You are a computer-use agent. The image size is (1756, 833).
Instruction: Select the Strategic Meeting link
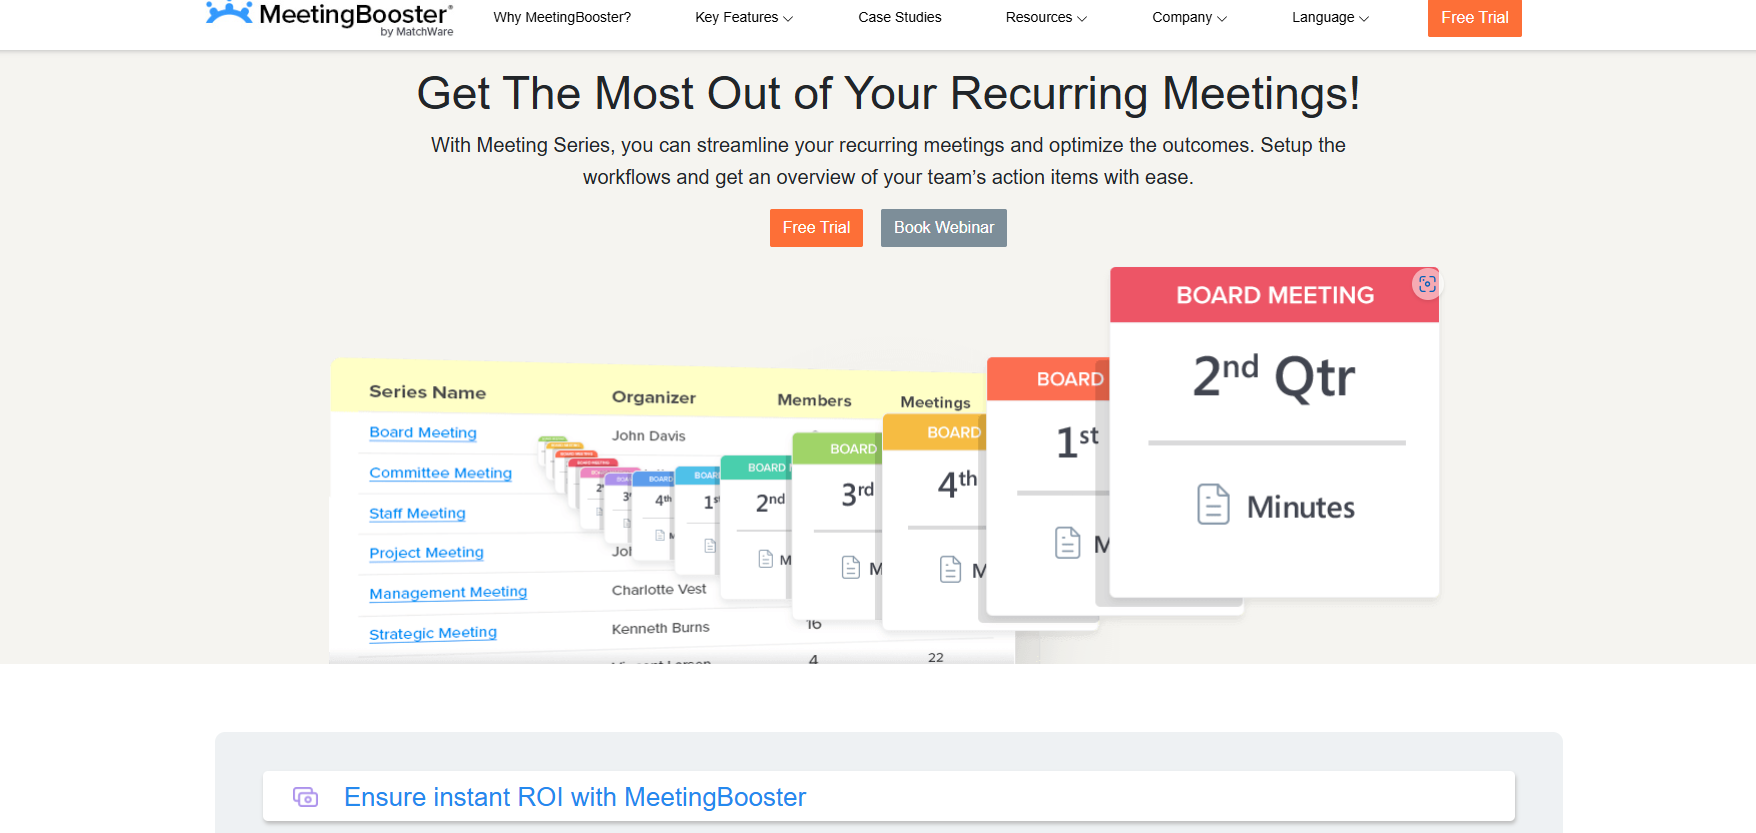(x=433, y=633)
